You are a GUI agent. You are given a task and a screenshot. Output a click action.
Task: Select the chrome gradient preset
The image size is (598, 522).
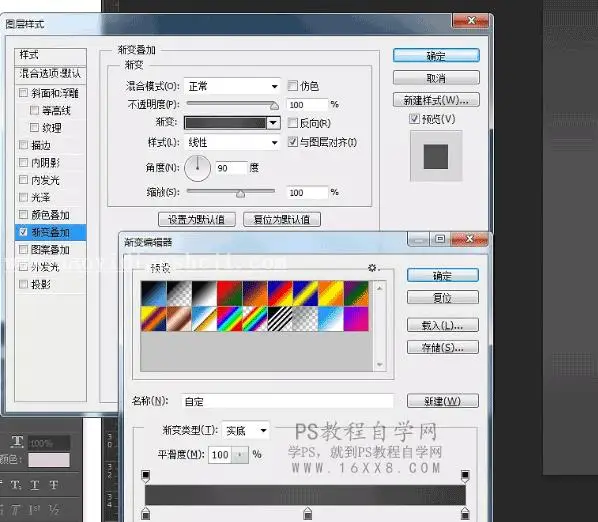pyautogui.click(x=204, y=319)
